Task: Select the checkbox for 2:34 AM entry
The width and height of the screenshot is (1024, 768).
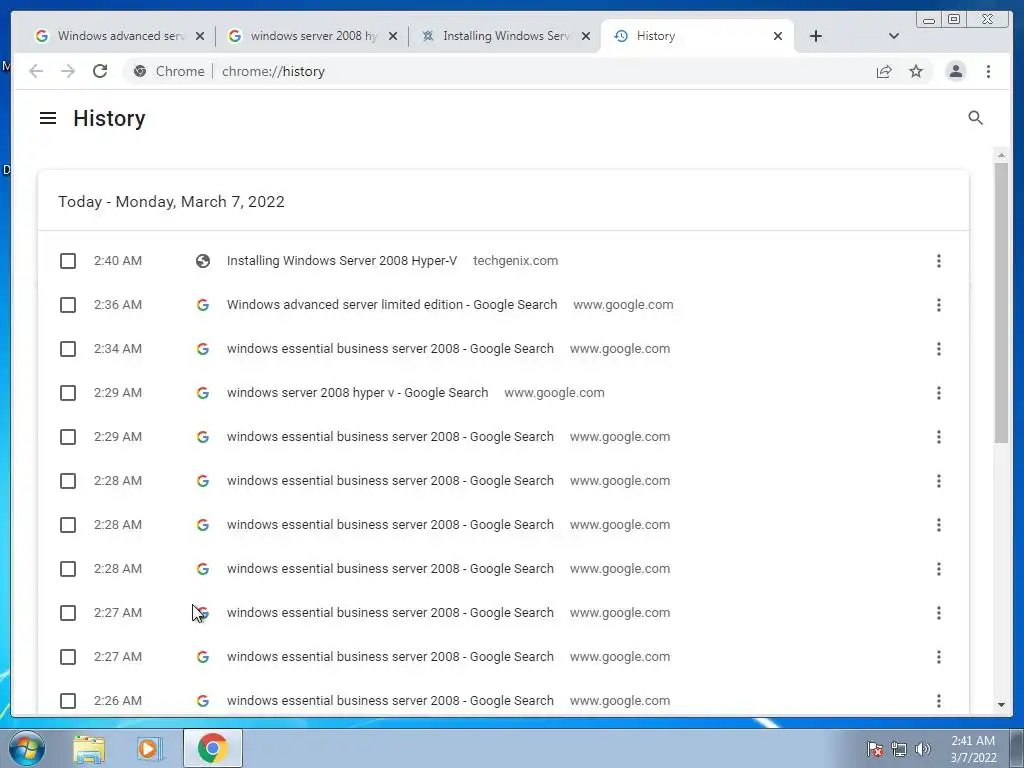Action: point(68,349)
